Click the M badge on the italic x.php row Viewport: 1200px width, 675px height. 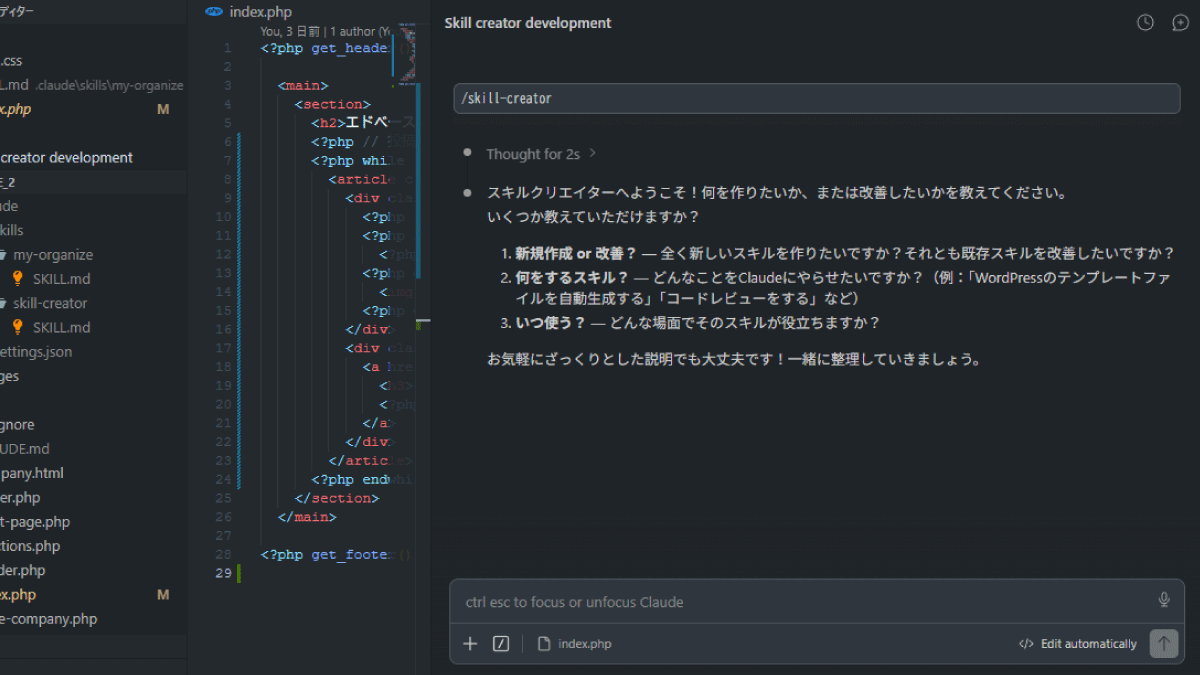point(163,109)
